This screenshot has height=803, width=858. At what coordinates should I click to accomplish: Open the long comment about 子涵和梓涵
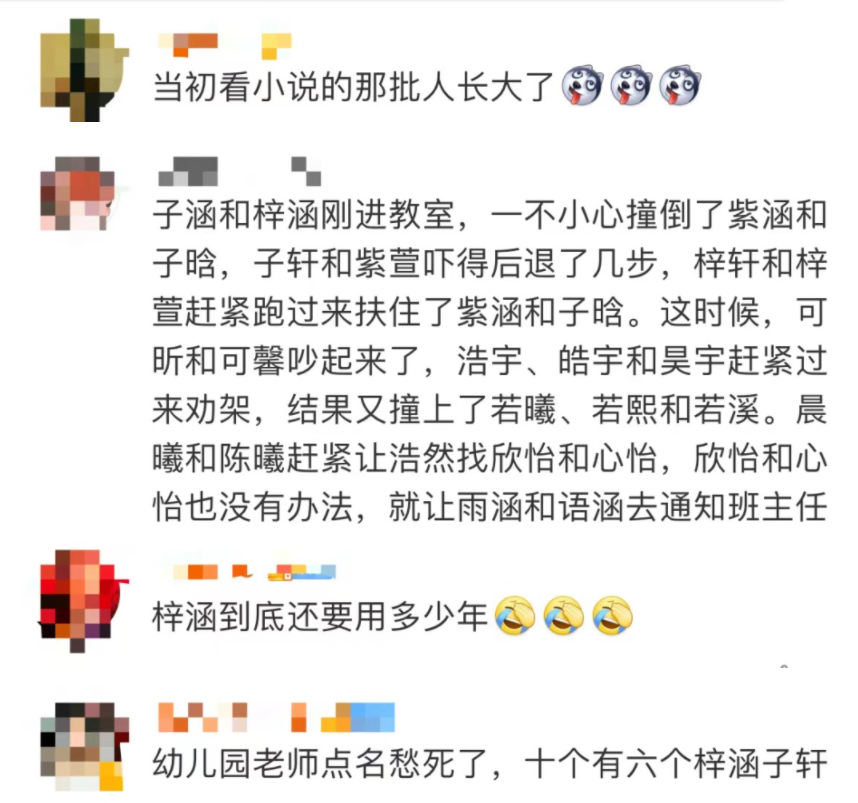tap(489, 362)
